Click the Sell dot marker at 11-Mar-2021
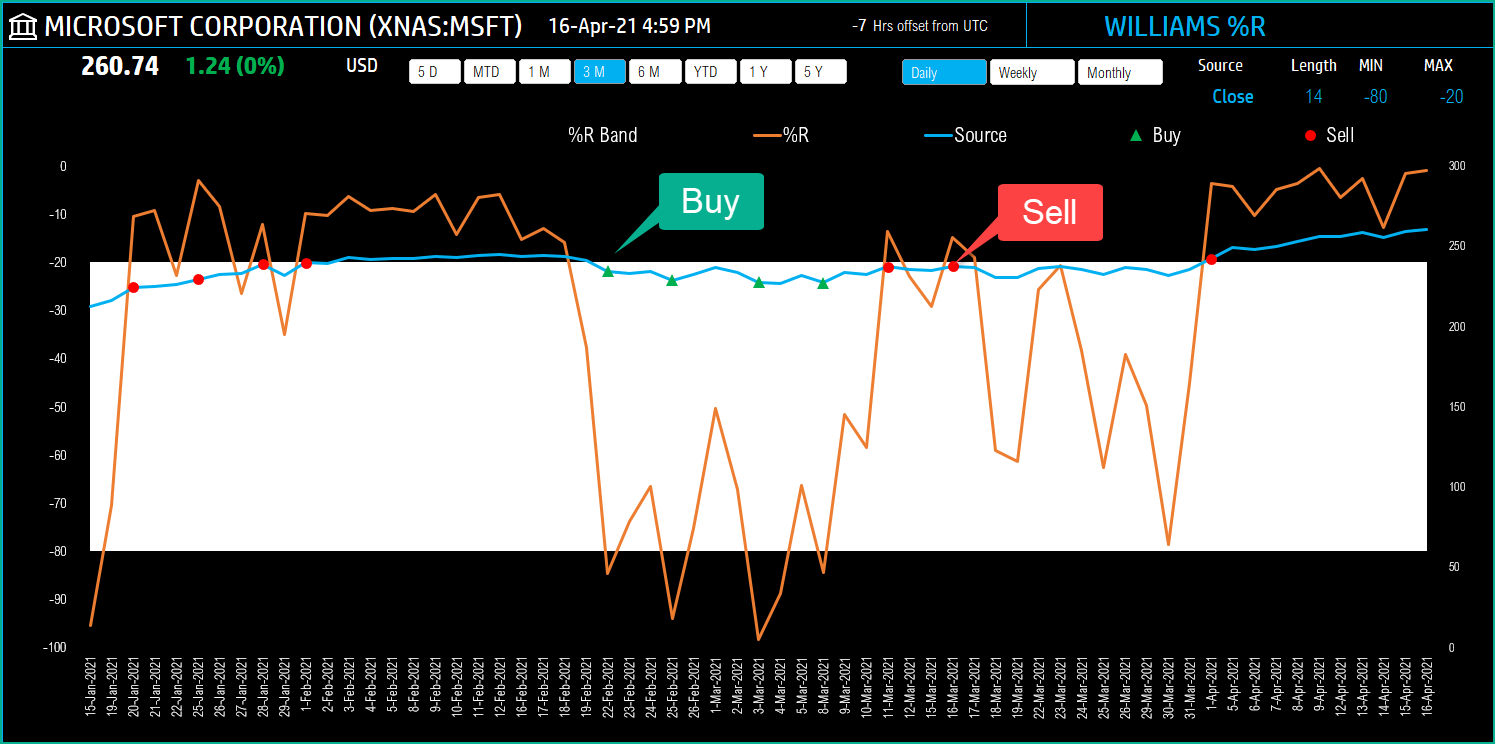 pyautogui.click(x=888, y=267)
